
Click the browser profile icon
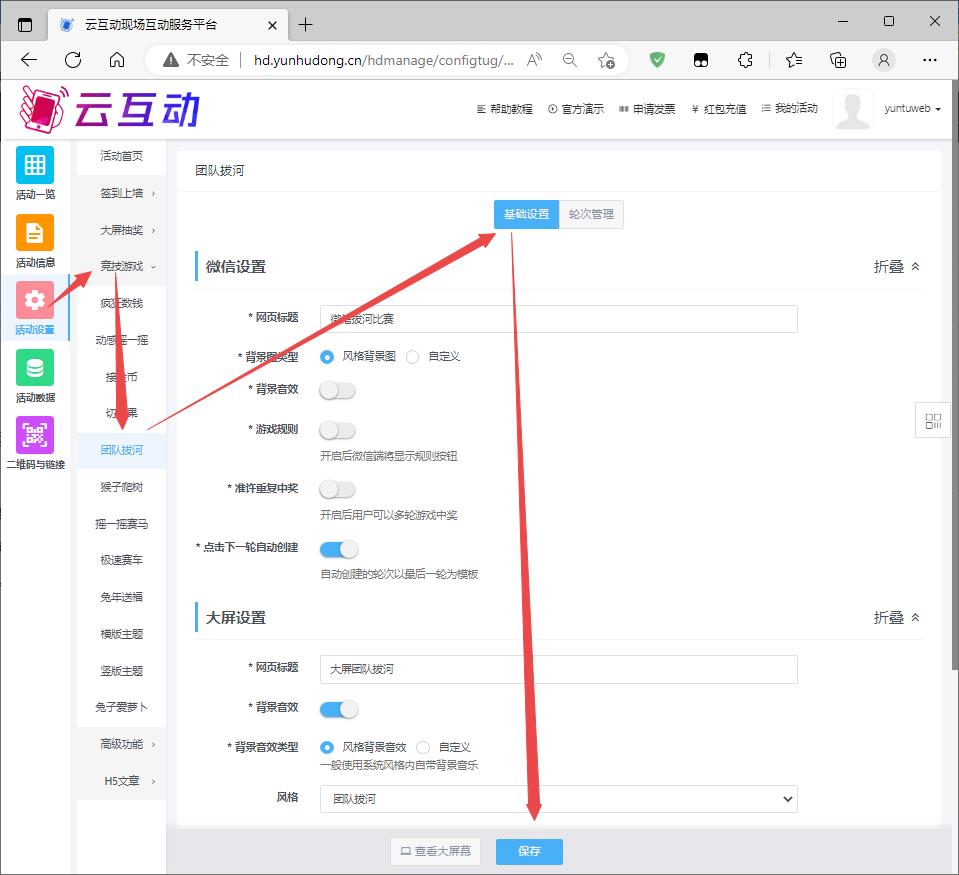tap(884, 60)
